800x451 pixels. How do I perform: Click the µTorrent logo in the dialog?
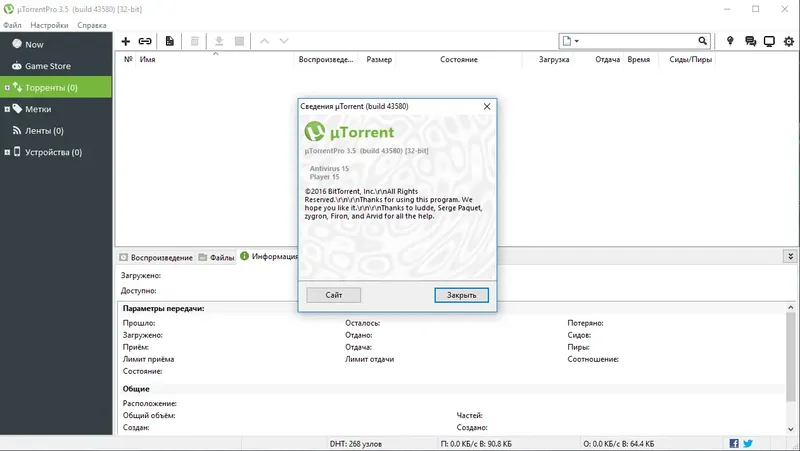pyautogui.click(x=349, y=132)
